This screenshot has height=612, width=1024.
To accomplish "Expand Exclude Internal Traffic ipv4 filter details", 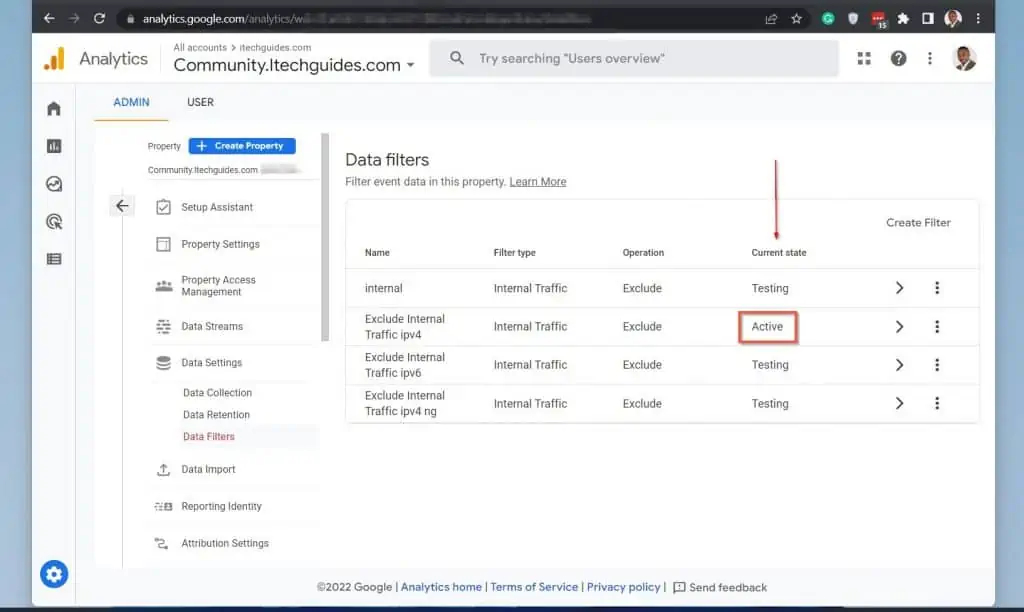I will [899, 326].
